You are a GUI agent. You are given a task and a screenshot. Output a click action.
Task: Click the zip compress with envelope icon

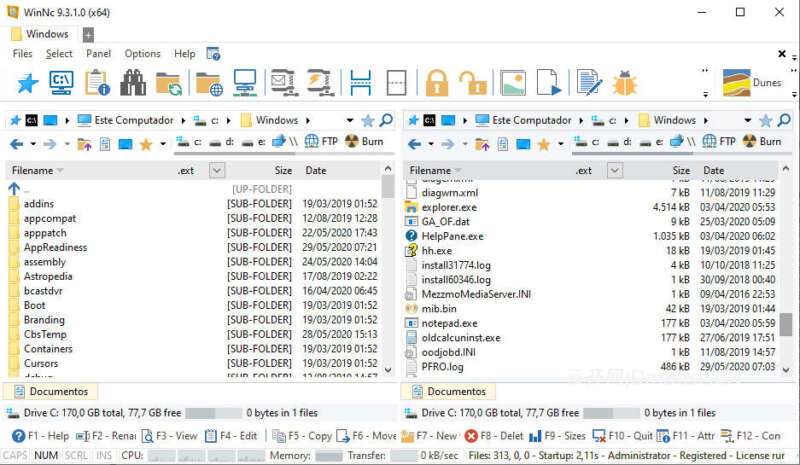(285, 82)
